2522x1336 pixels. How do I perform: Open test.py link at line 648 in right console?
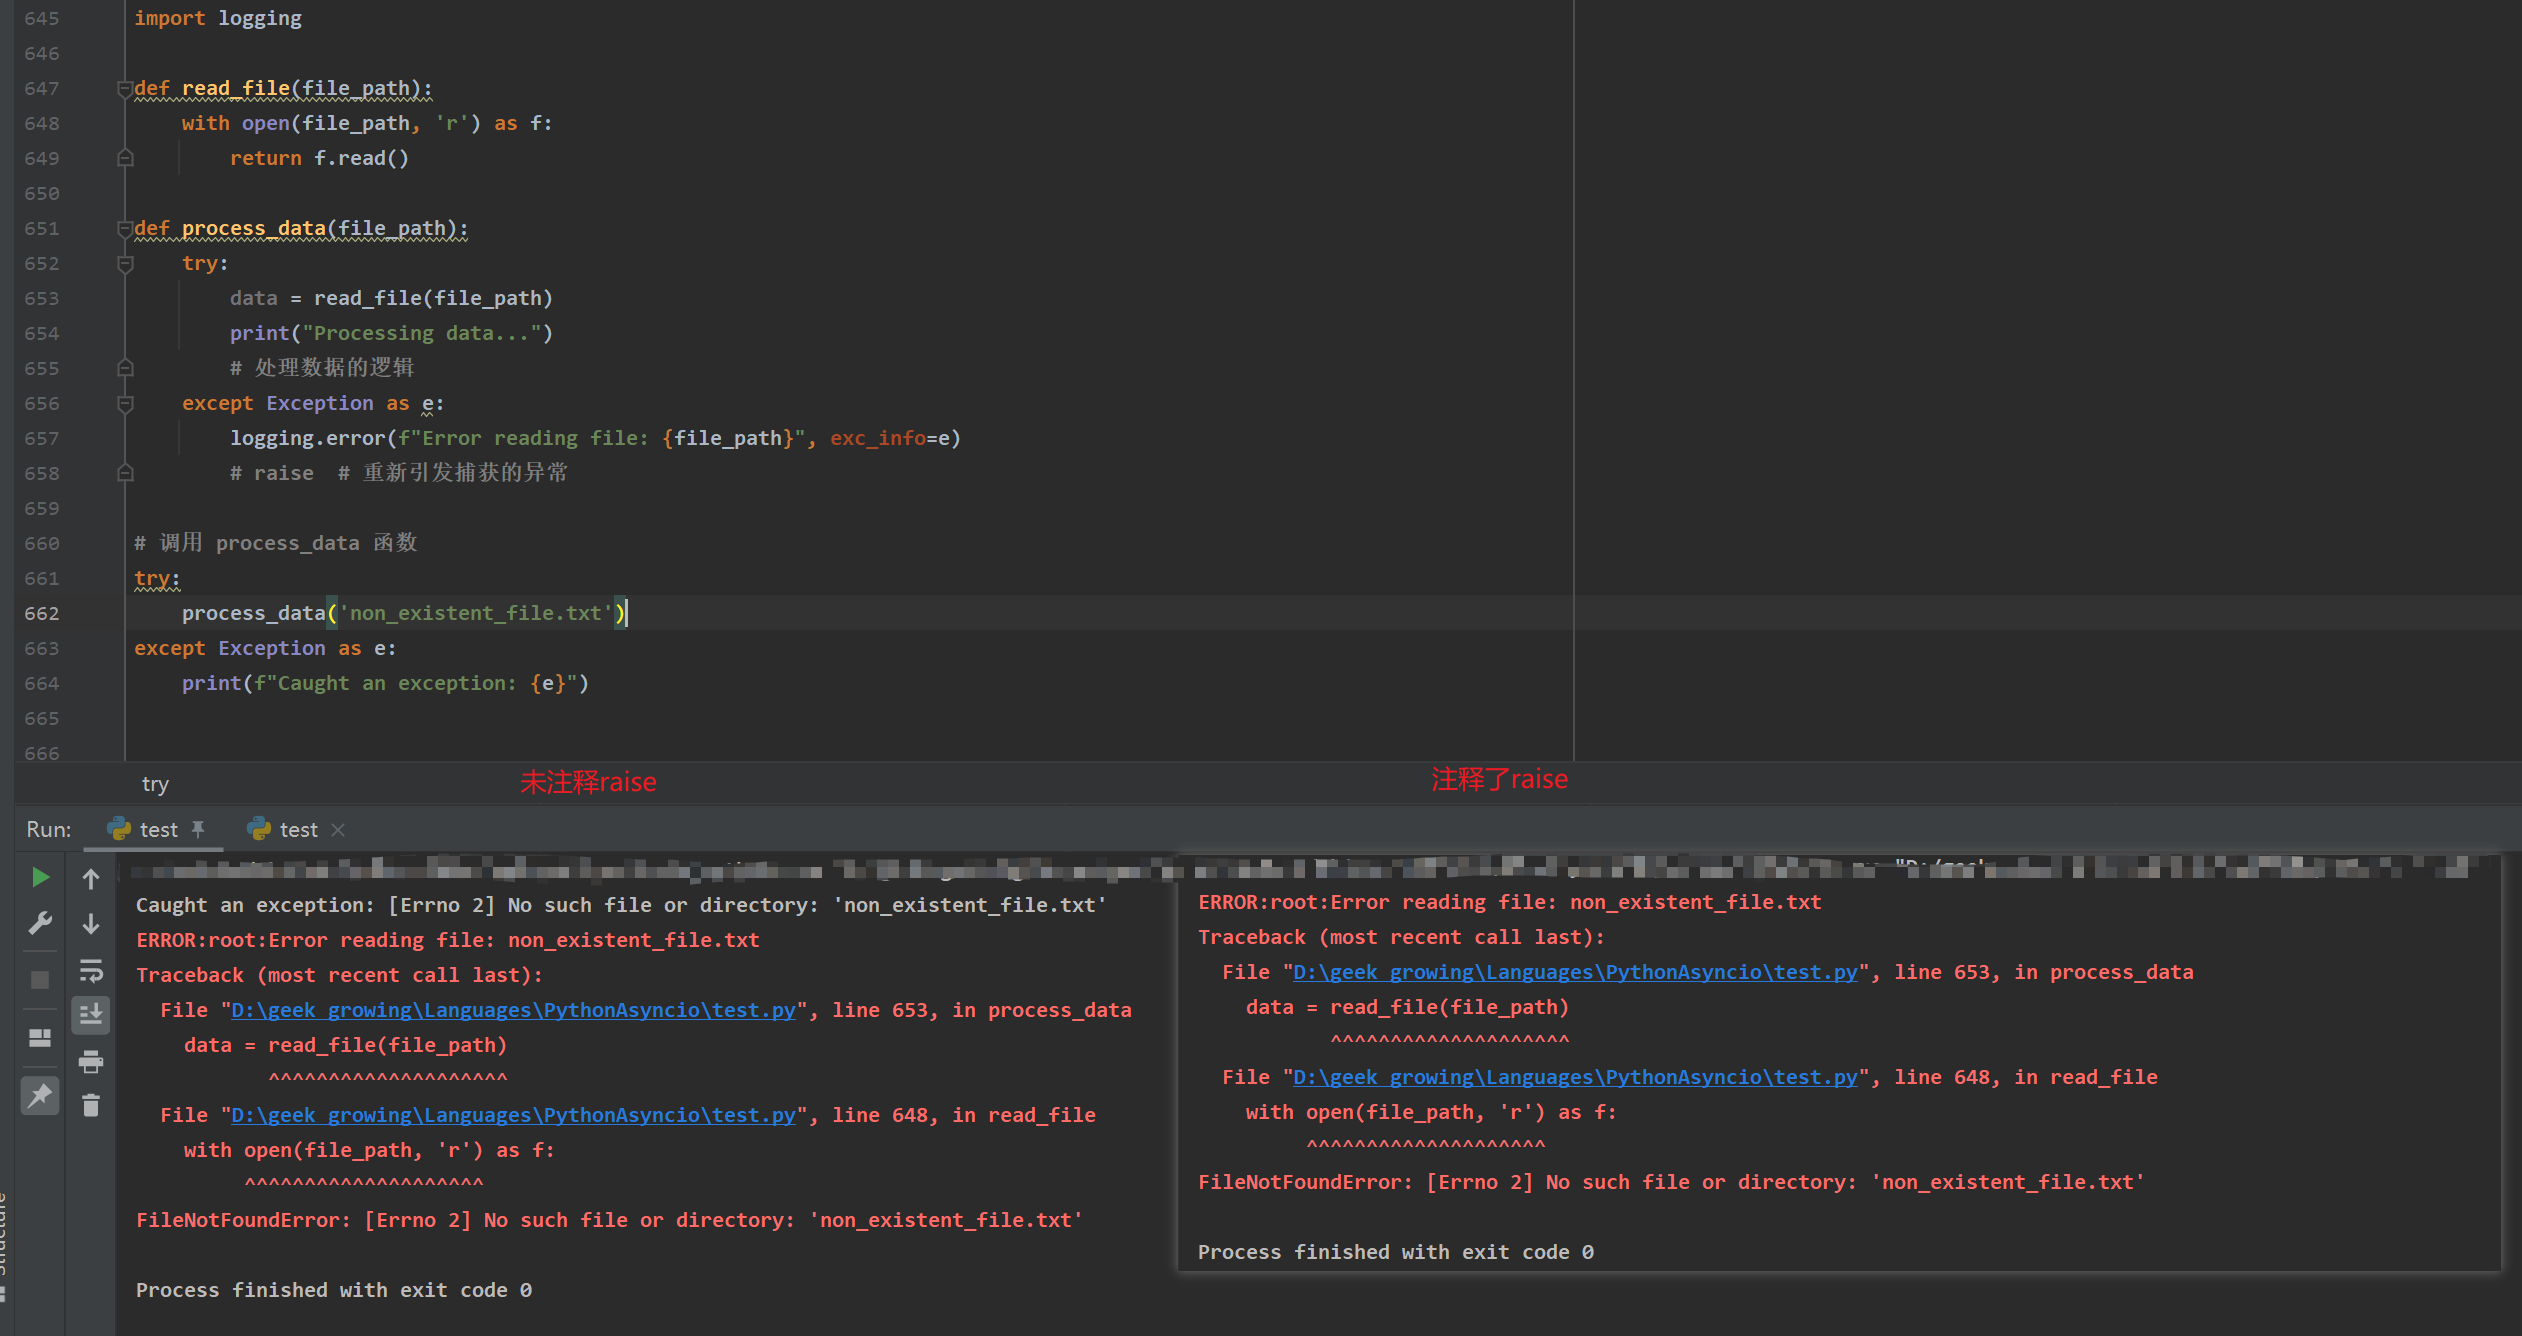[1575, 1077]
